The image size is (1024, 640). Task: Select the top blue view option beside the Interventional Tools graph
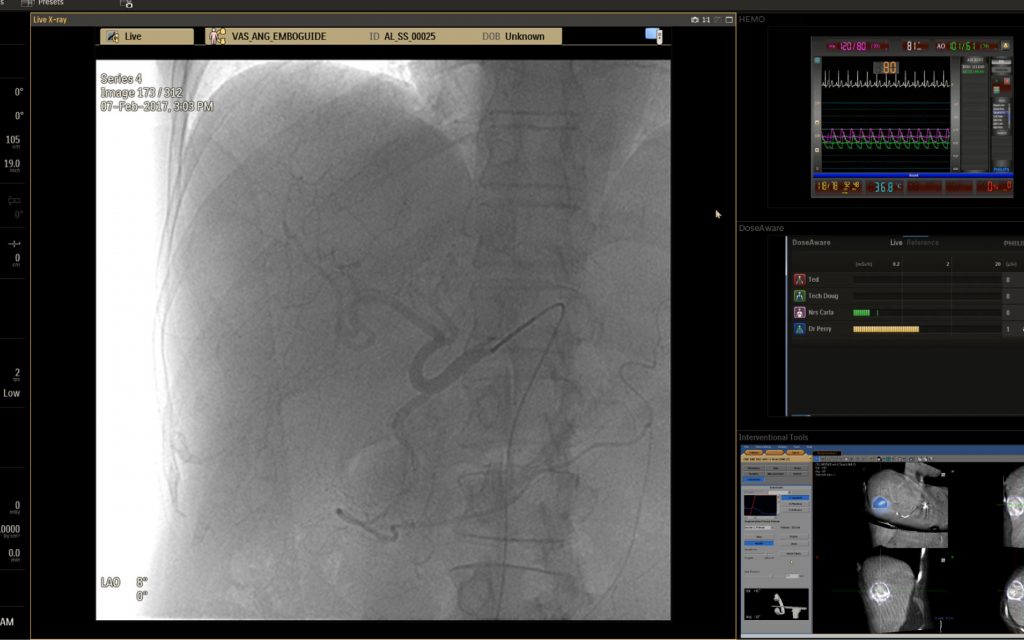coord(795,498)
